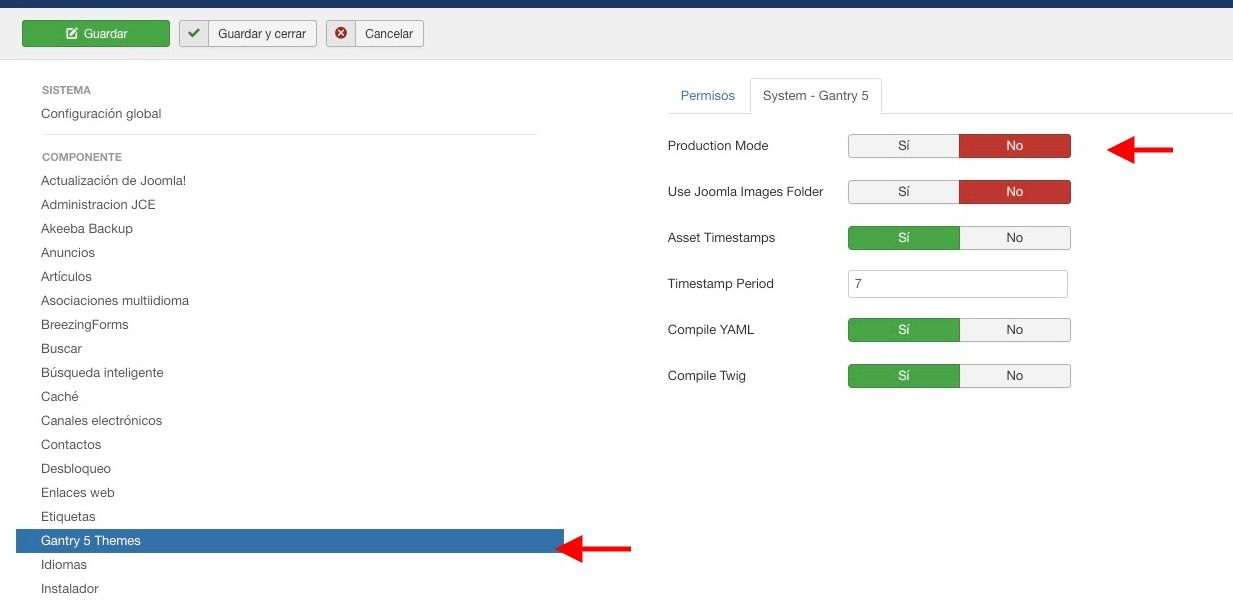Turn off Compile Twig with No
Screen dimensions: 1233x604
1015,376
